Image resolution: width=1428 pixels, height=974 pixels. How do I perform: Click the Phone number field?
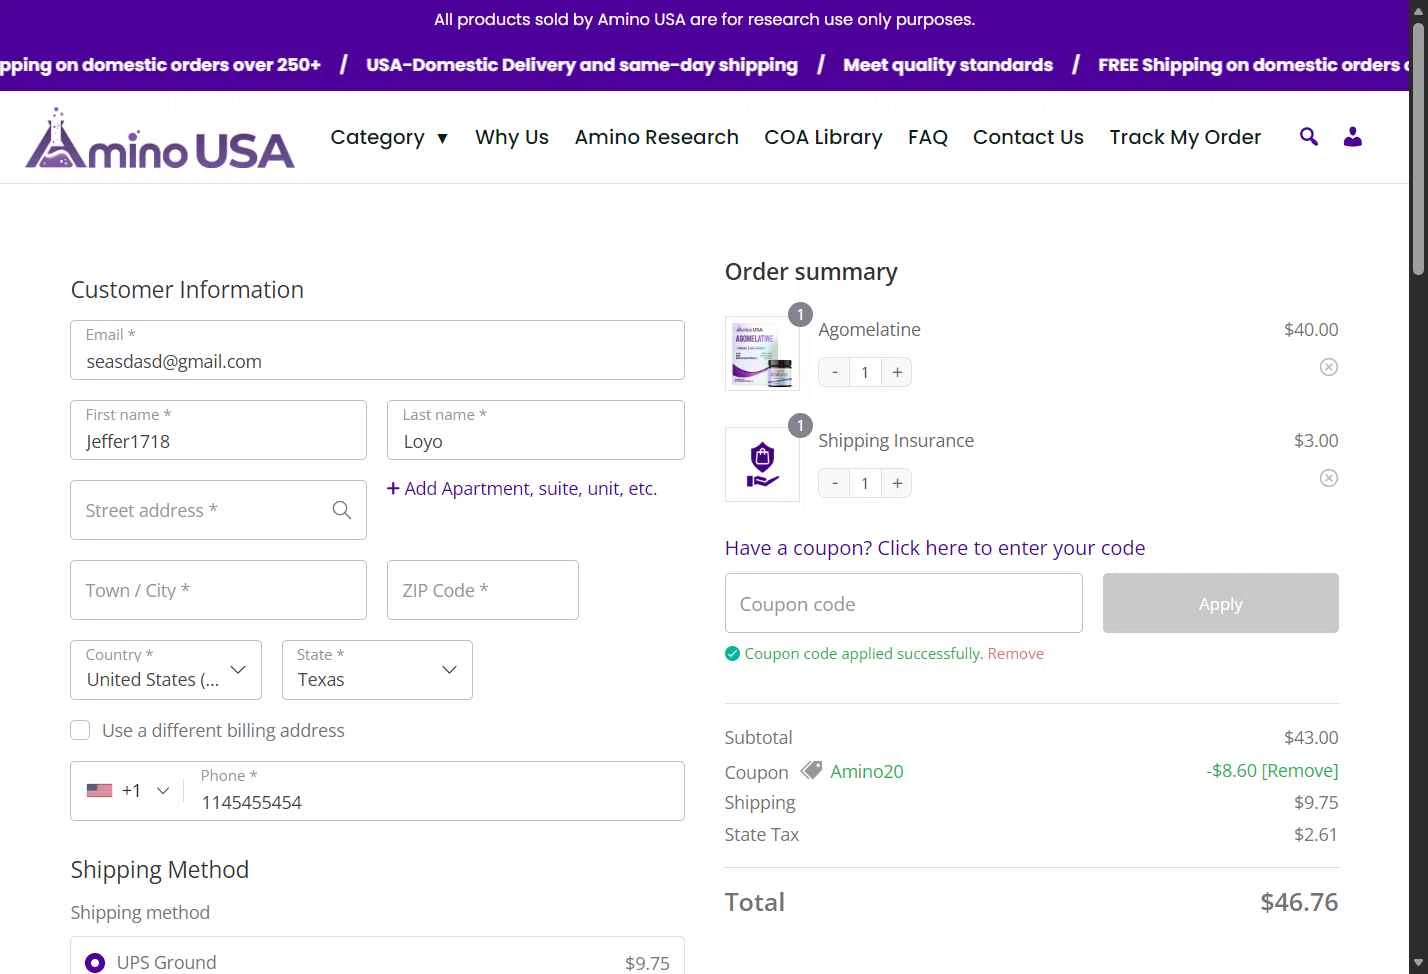coord(435,791)
